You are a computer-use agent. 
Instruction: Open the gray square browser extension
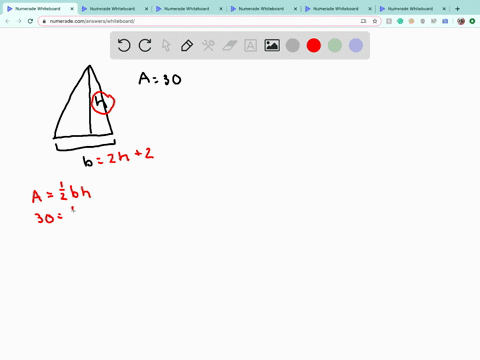(389, 21)
